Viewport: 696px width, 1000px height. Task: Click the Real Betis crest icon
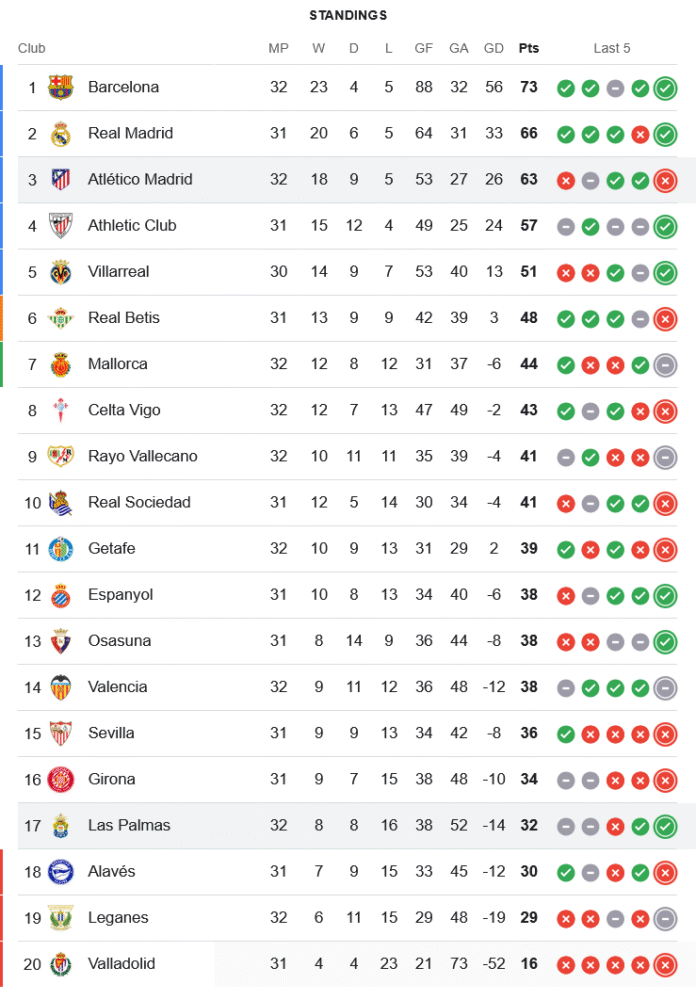(61, 318)
